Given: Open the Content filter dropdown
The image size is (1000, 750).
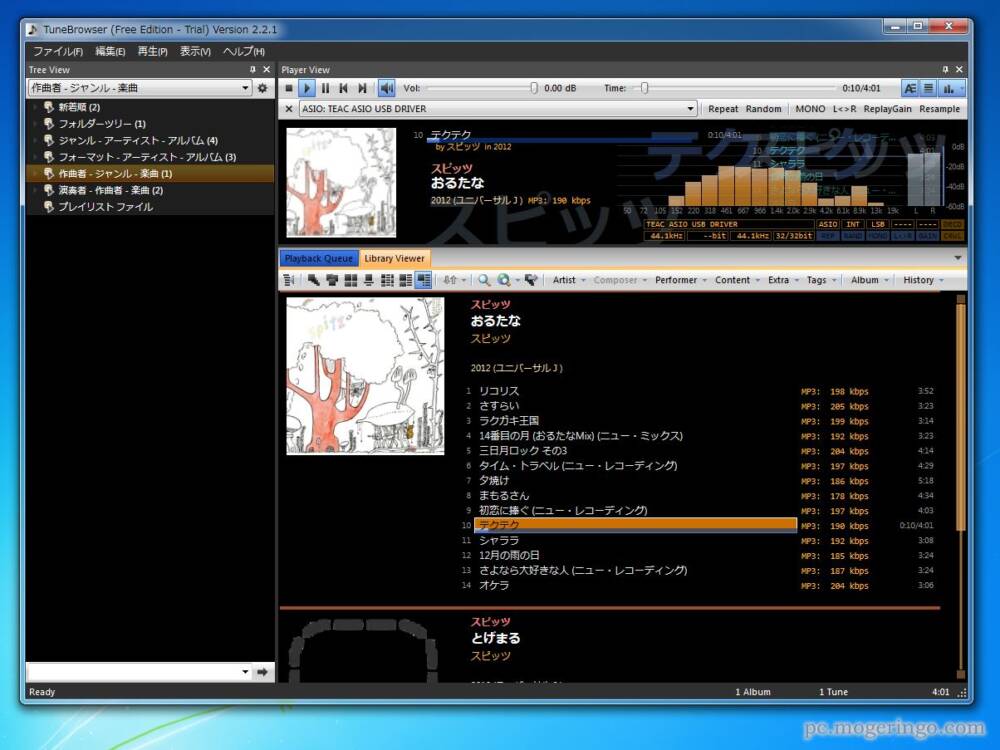Looking at the screenshot, I should point(737,280).
